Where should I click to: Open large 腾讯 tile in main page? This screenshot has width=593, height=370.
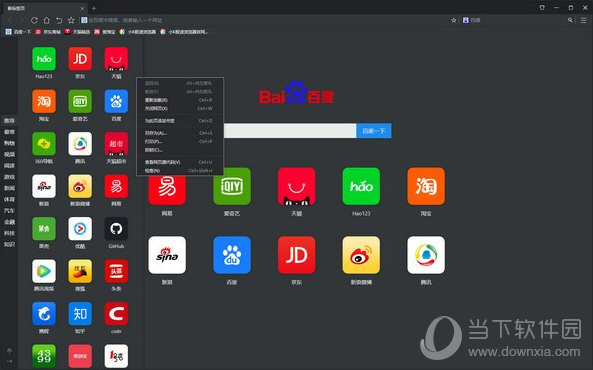pyautogui.click(x=426, y=255)
